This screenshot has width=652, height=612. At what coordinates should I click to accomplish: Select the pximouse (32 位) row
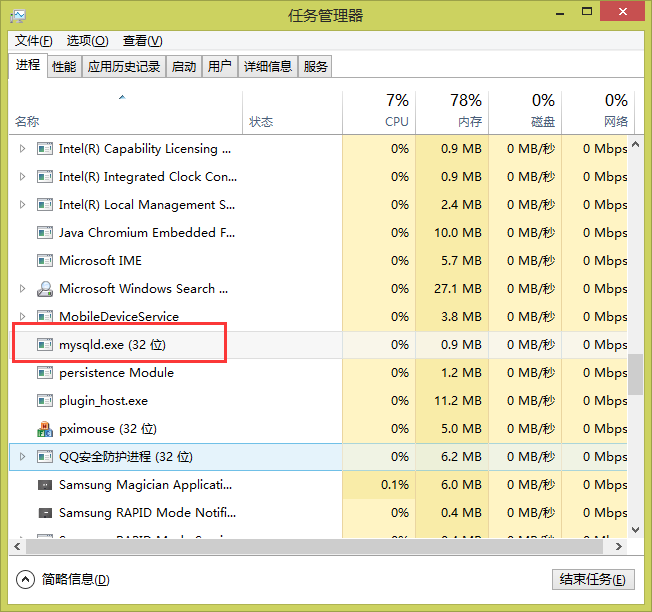pos(318,429)
